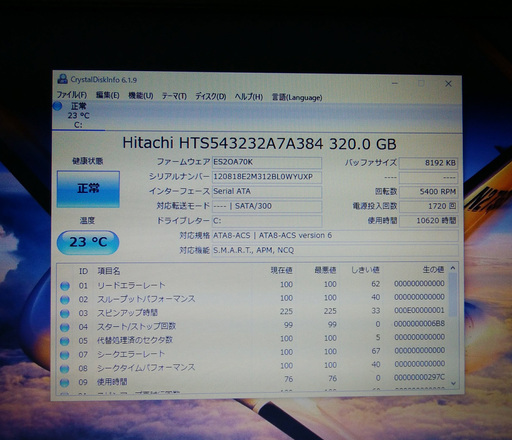512x440 pixels.
Task: Click the status dot for スループットパフォーマンス
Action: pyautogui.click(x=65, y=300)
